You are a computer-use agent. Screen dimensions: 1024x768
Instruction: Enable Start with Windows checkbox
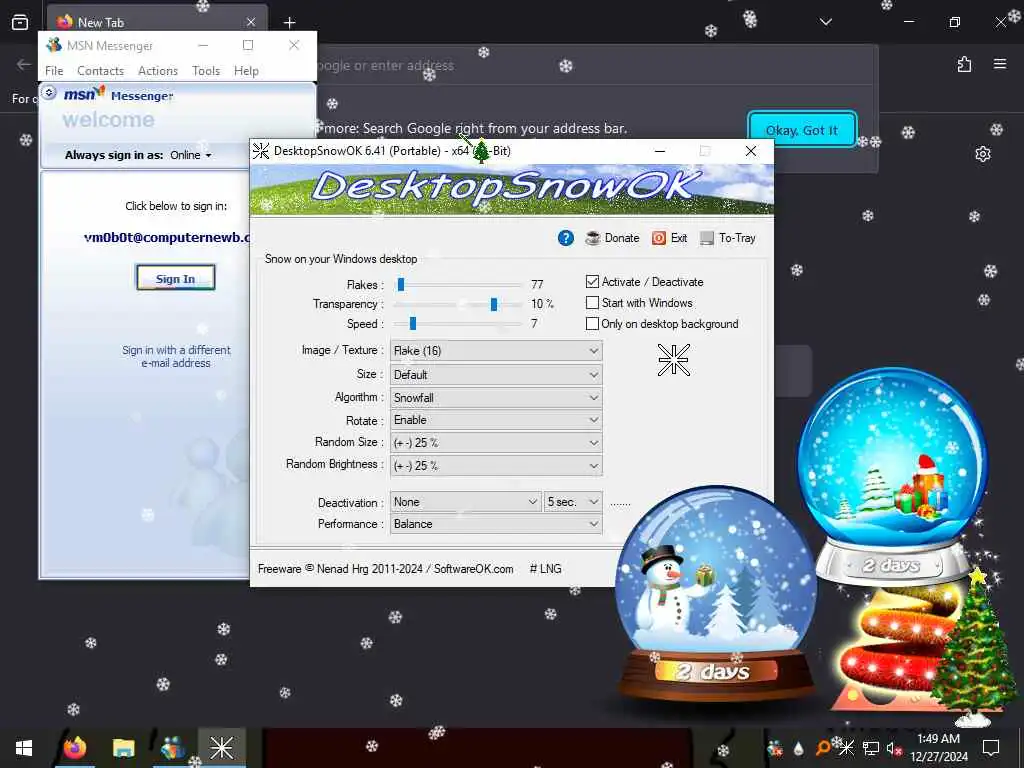(592, 303)
